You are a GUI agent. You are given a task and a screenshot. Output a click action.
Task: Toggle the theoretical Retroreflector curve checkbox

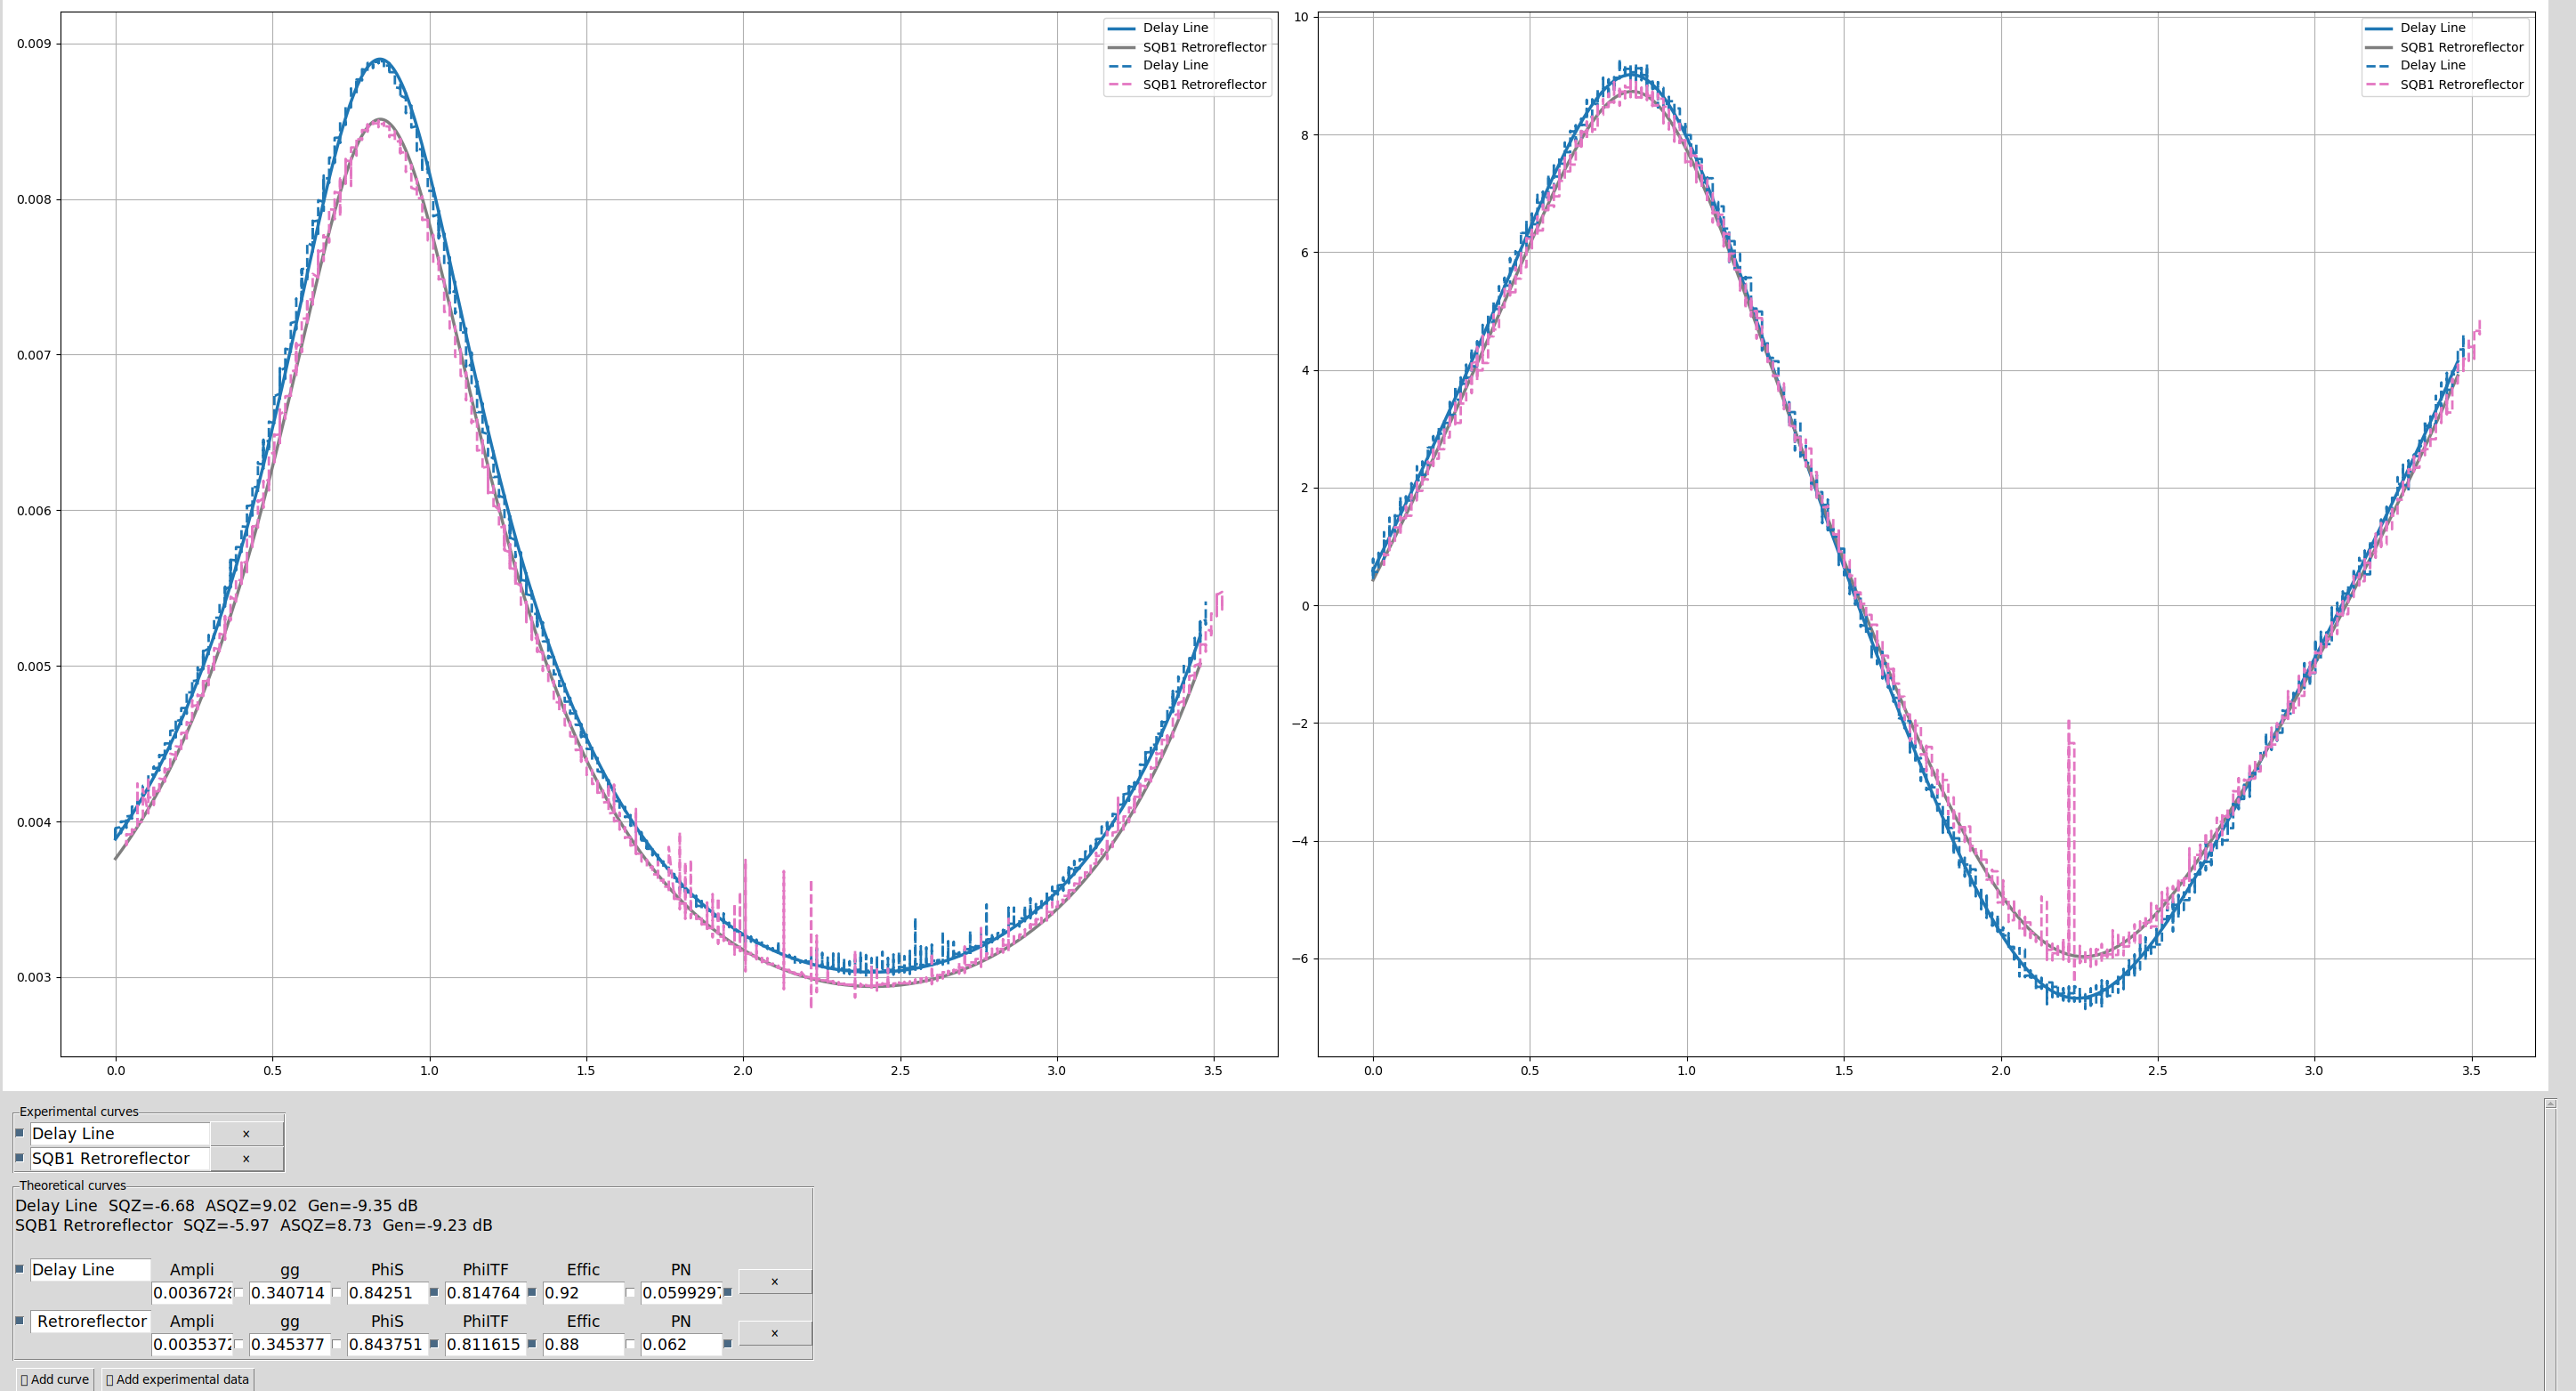pos(20,1321)
